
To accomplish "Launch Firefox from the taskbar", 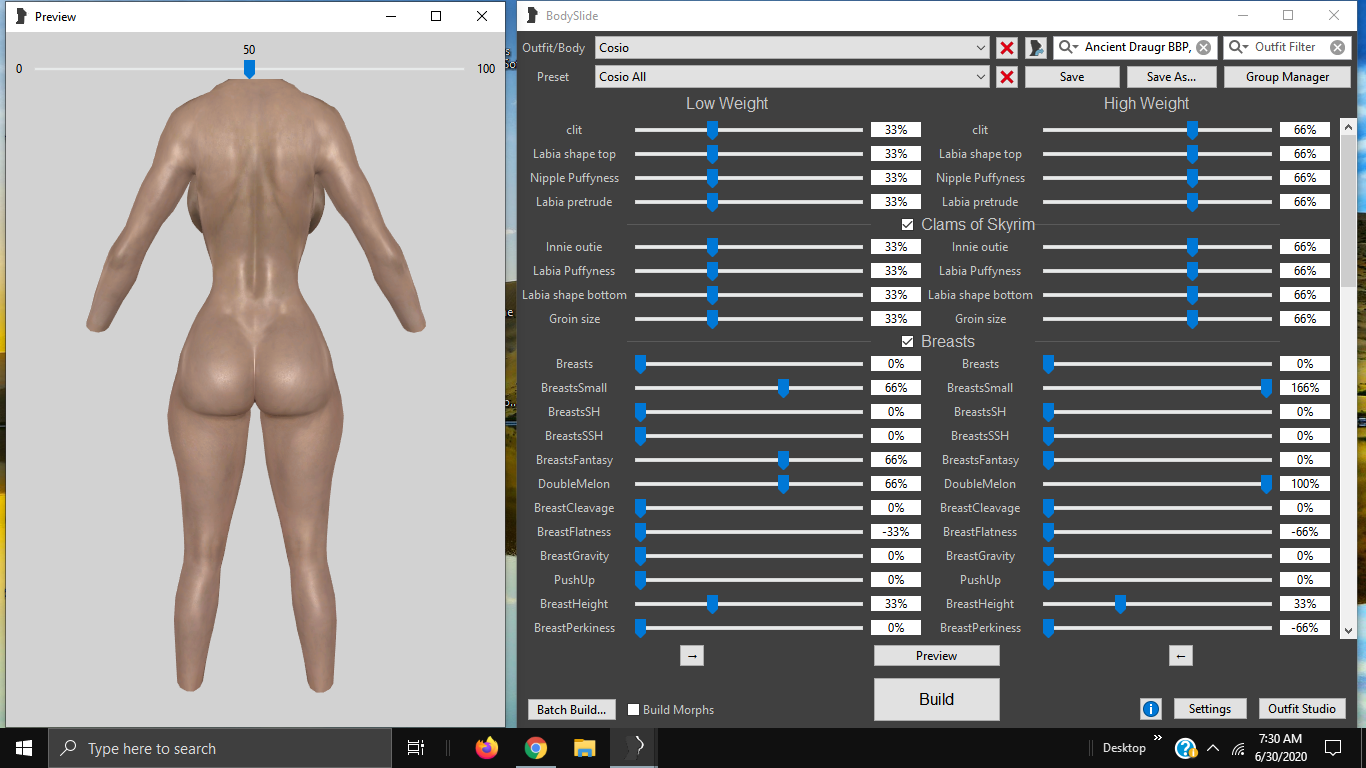I will pos(487,748).
